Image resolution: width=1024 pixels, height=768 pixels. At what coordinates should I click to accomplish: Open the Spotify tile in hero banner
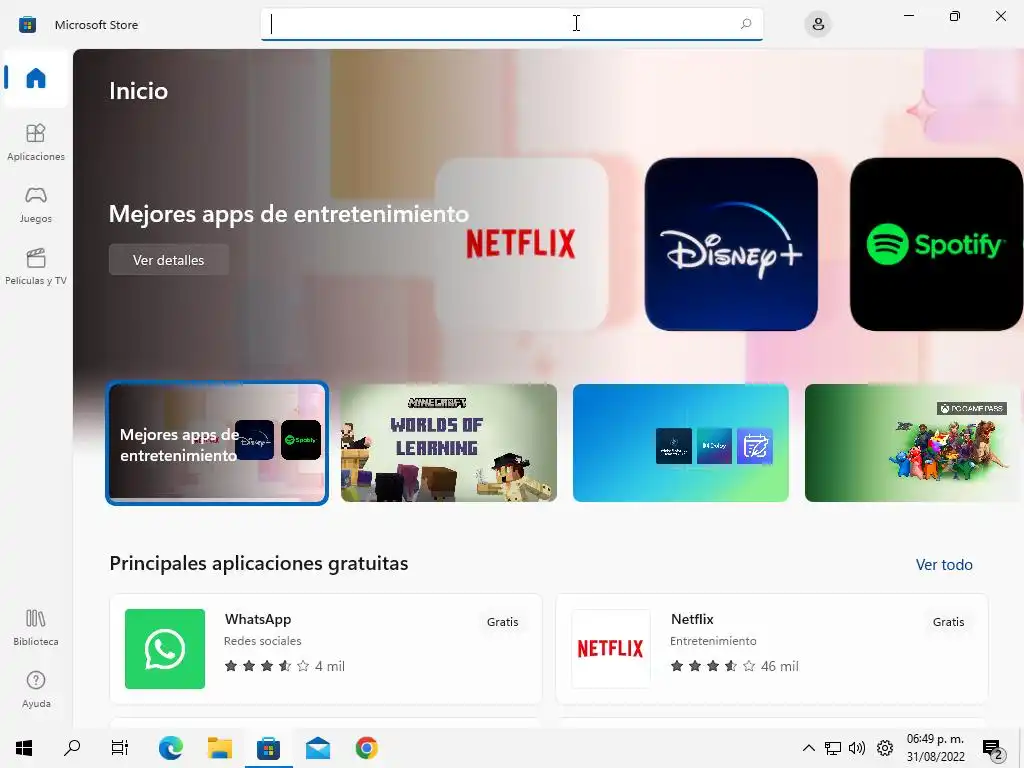(936, 244)
